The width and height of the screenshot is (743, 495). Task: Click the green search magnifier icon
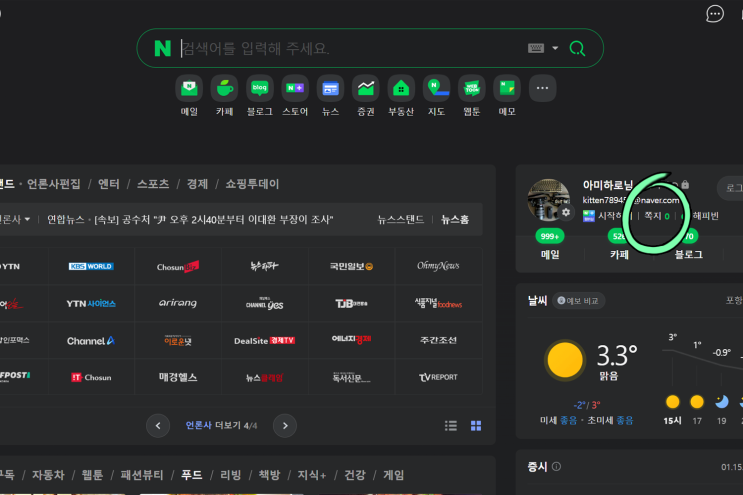click(577, 48)
